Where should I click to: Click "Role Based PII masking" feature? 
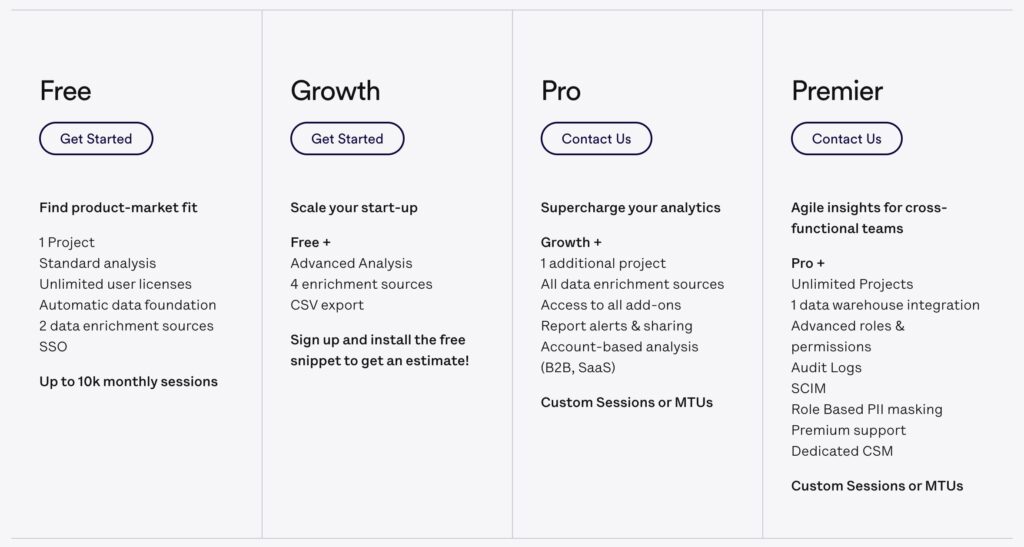[866, 409]
